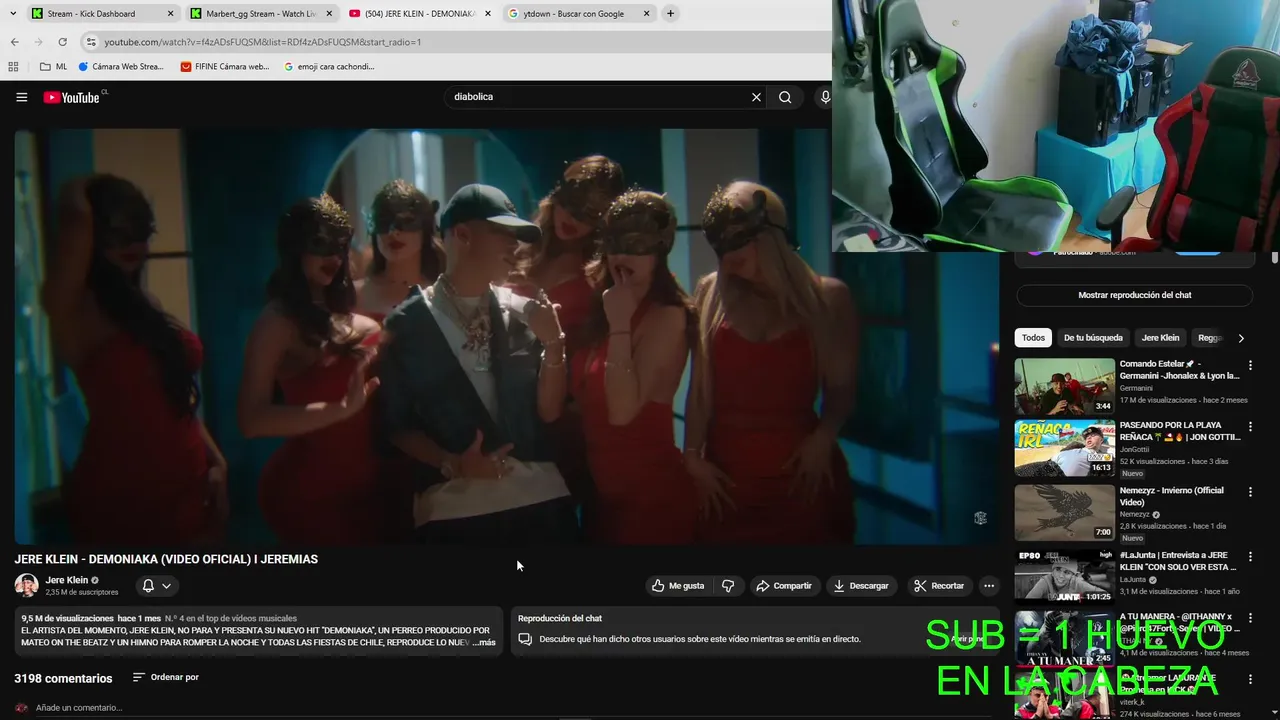
Task: Click N.º 4 en el top de vídeos musicales
Action: coord(231,618)
